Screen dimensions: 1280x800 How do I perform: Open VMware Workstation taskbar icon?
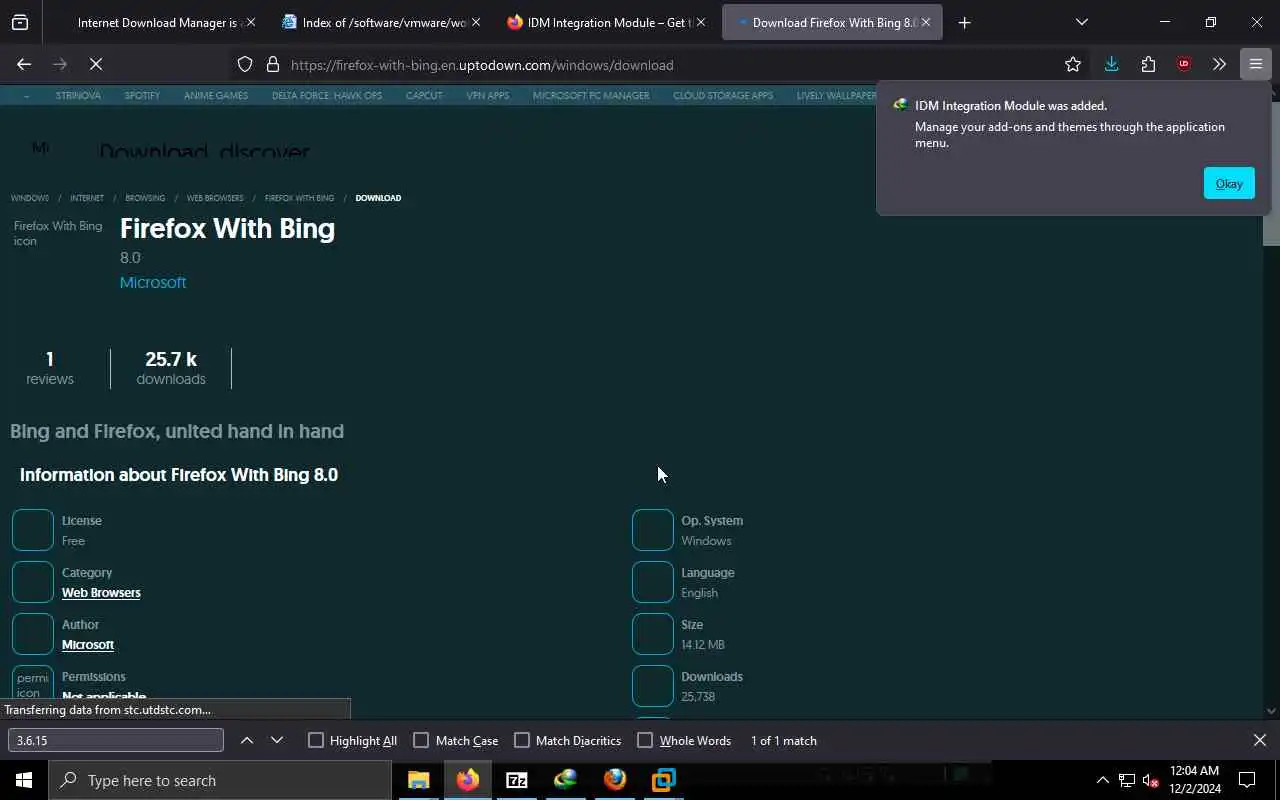click(x=663, y=780)
